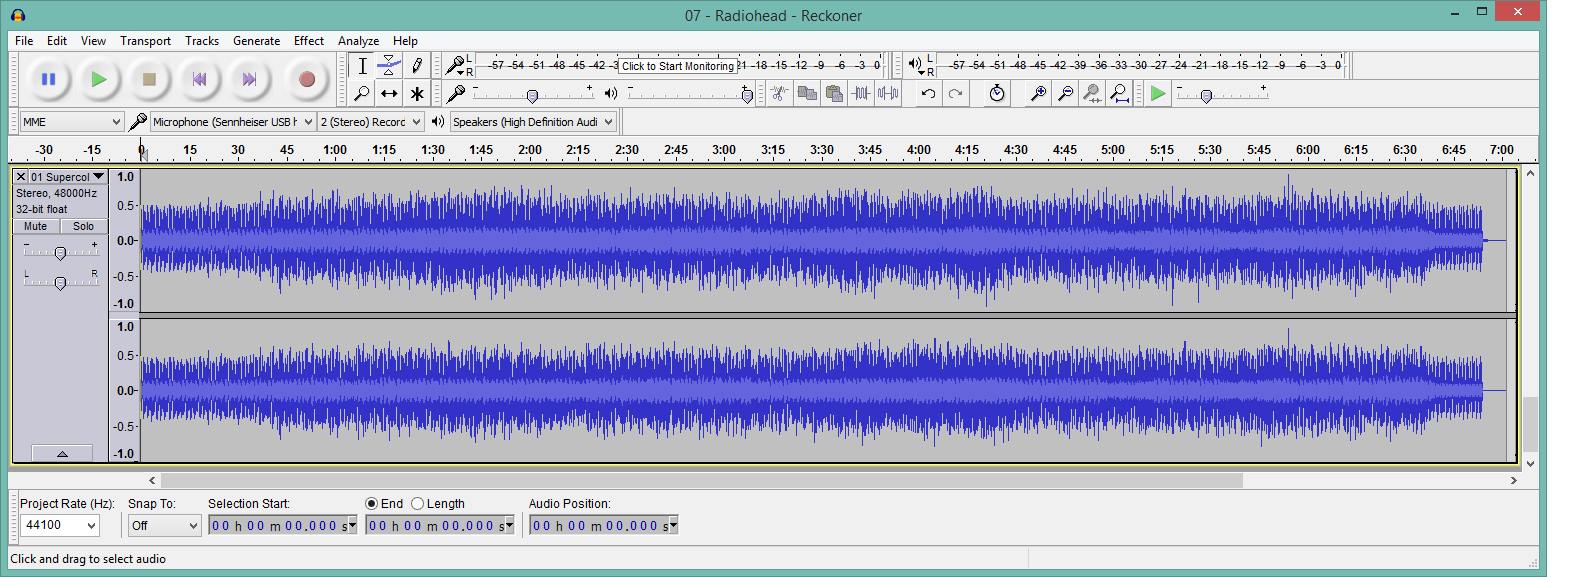Image resolution: width=1595 pixels, height=577 pixels.
Task: Open the Snap To Off dropdown
Action: [x=165, y=525]
